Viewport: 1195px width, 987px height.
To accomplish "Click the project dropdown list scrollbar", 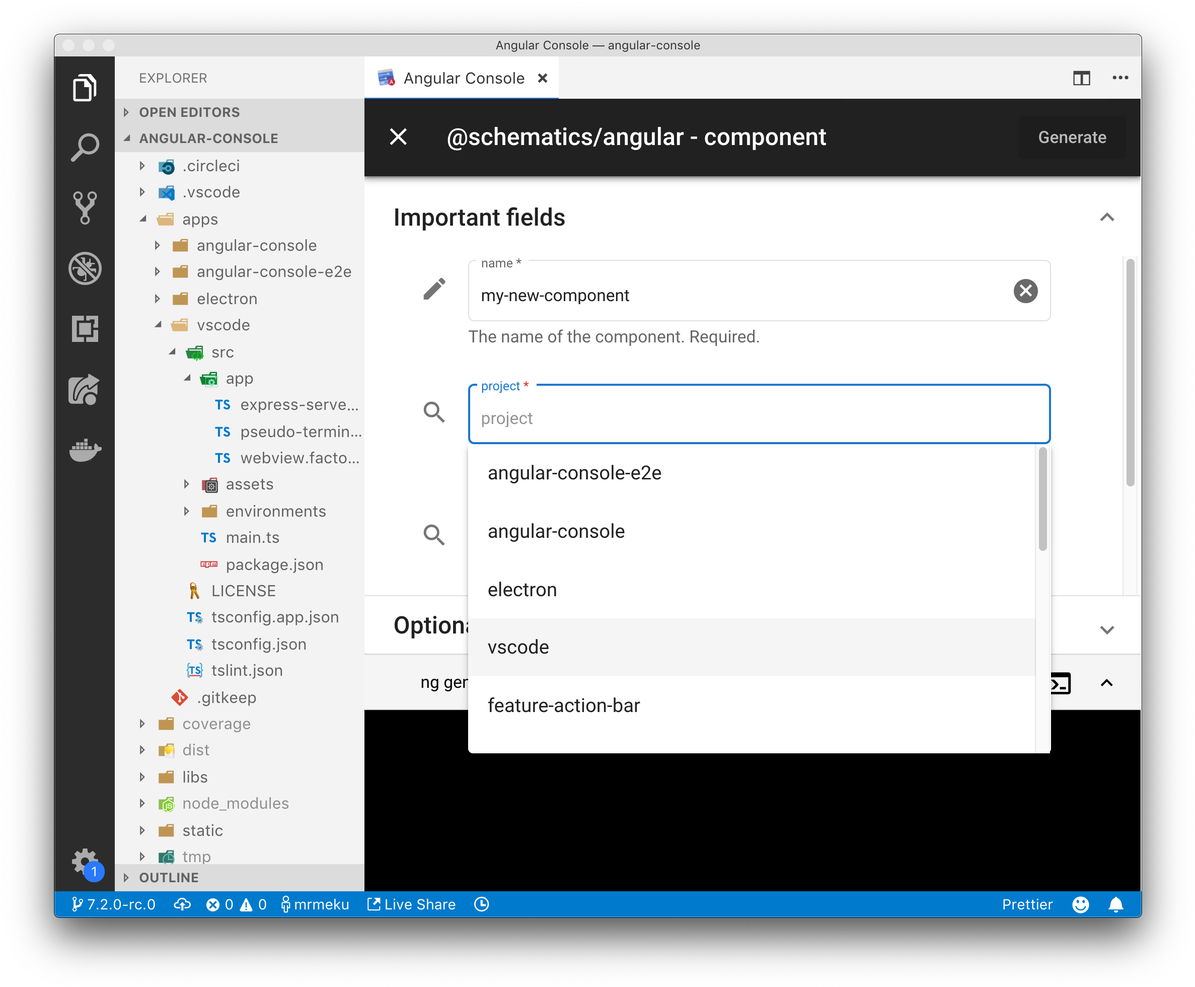I will 1043,500.
